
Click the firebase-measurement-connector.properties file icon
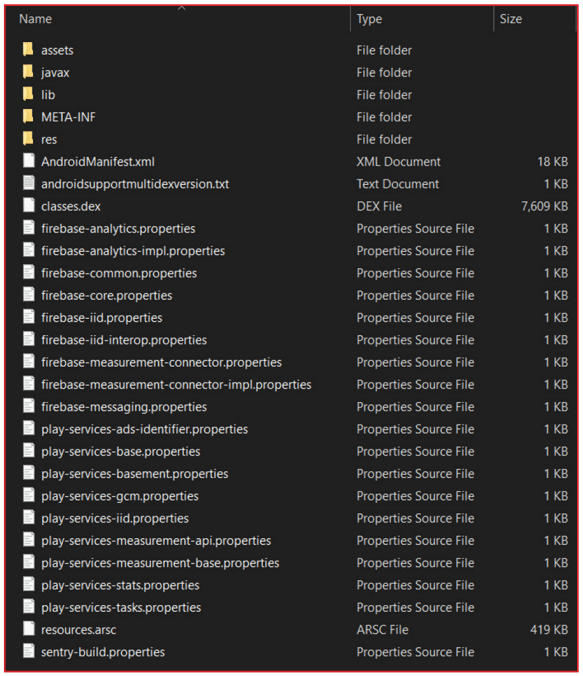[x=28, y=361]
